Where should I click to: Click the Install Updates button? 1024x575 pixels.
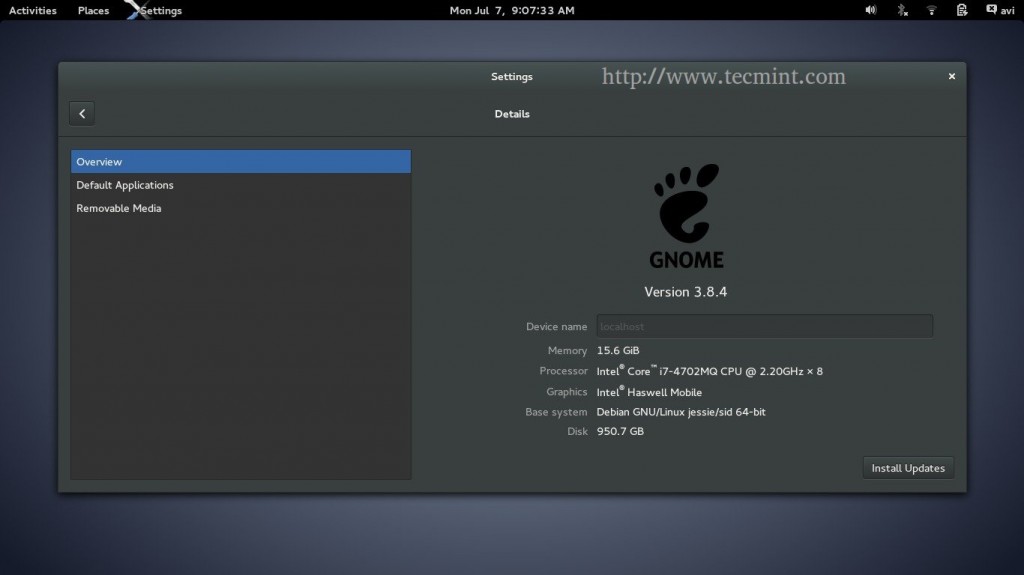click(x=908, y=468)
